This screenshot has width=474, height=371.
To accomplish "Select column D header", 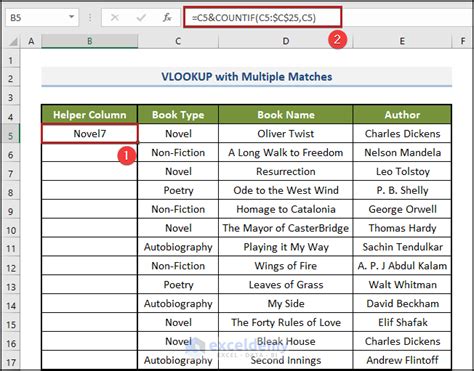I will [x=286, y=41].
